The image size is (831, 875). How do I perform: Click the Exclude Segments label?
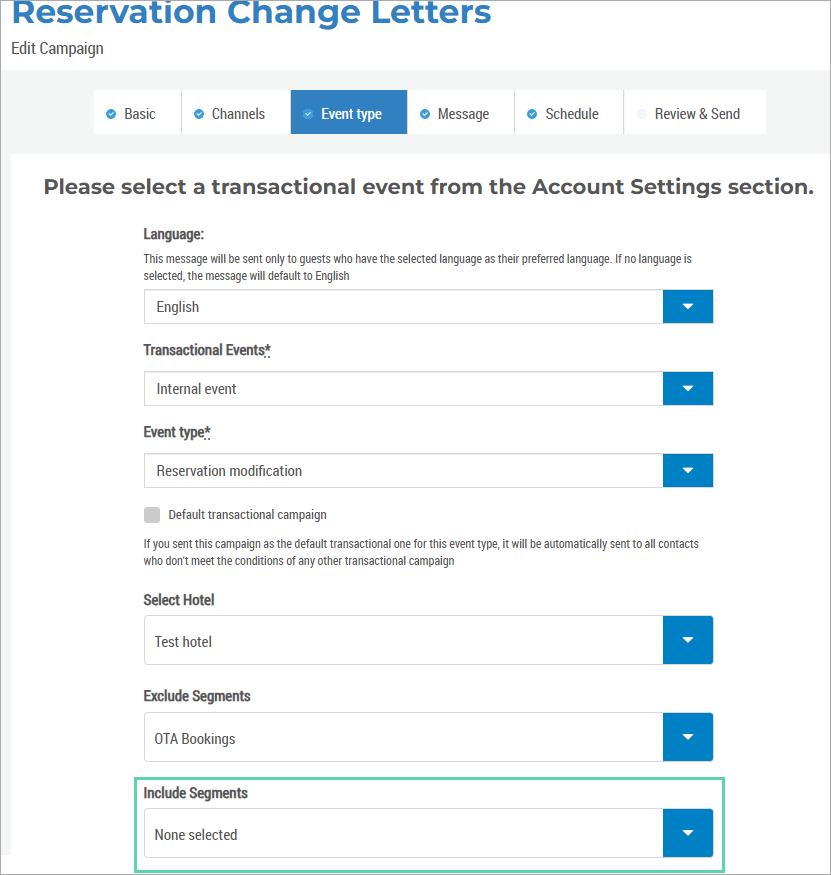(x=197, y=696)
